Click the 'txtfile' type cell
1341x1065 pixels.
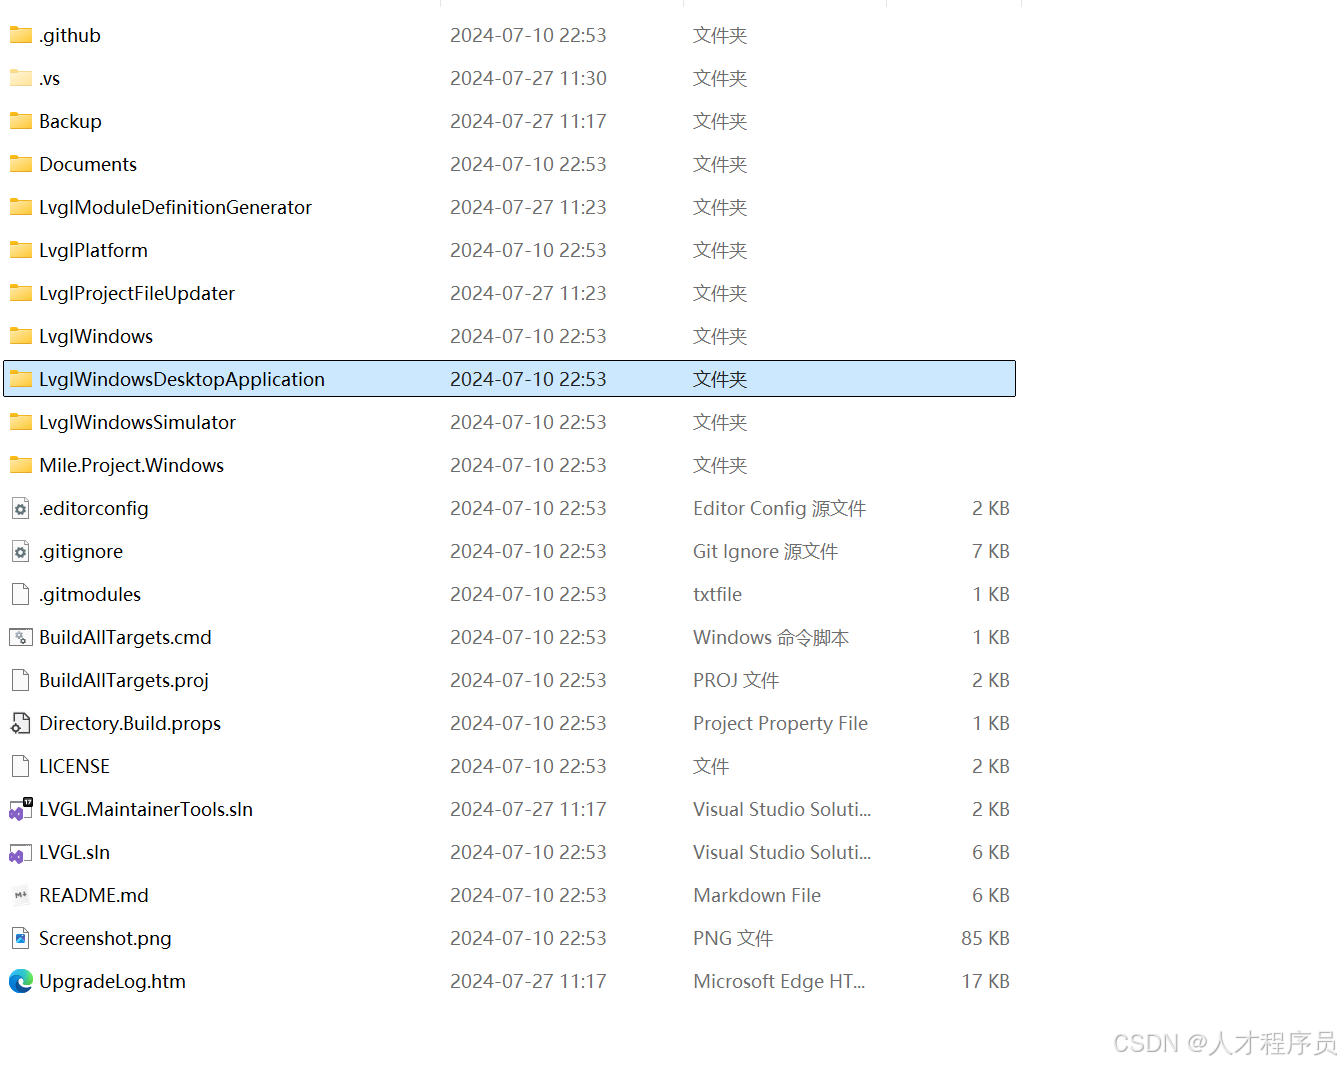tap(718, 594)
